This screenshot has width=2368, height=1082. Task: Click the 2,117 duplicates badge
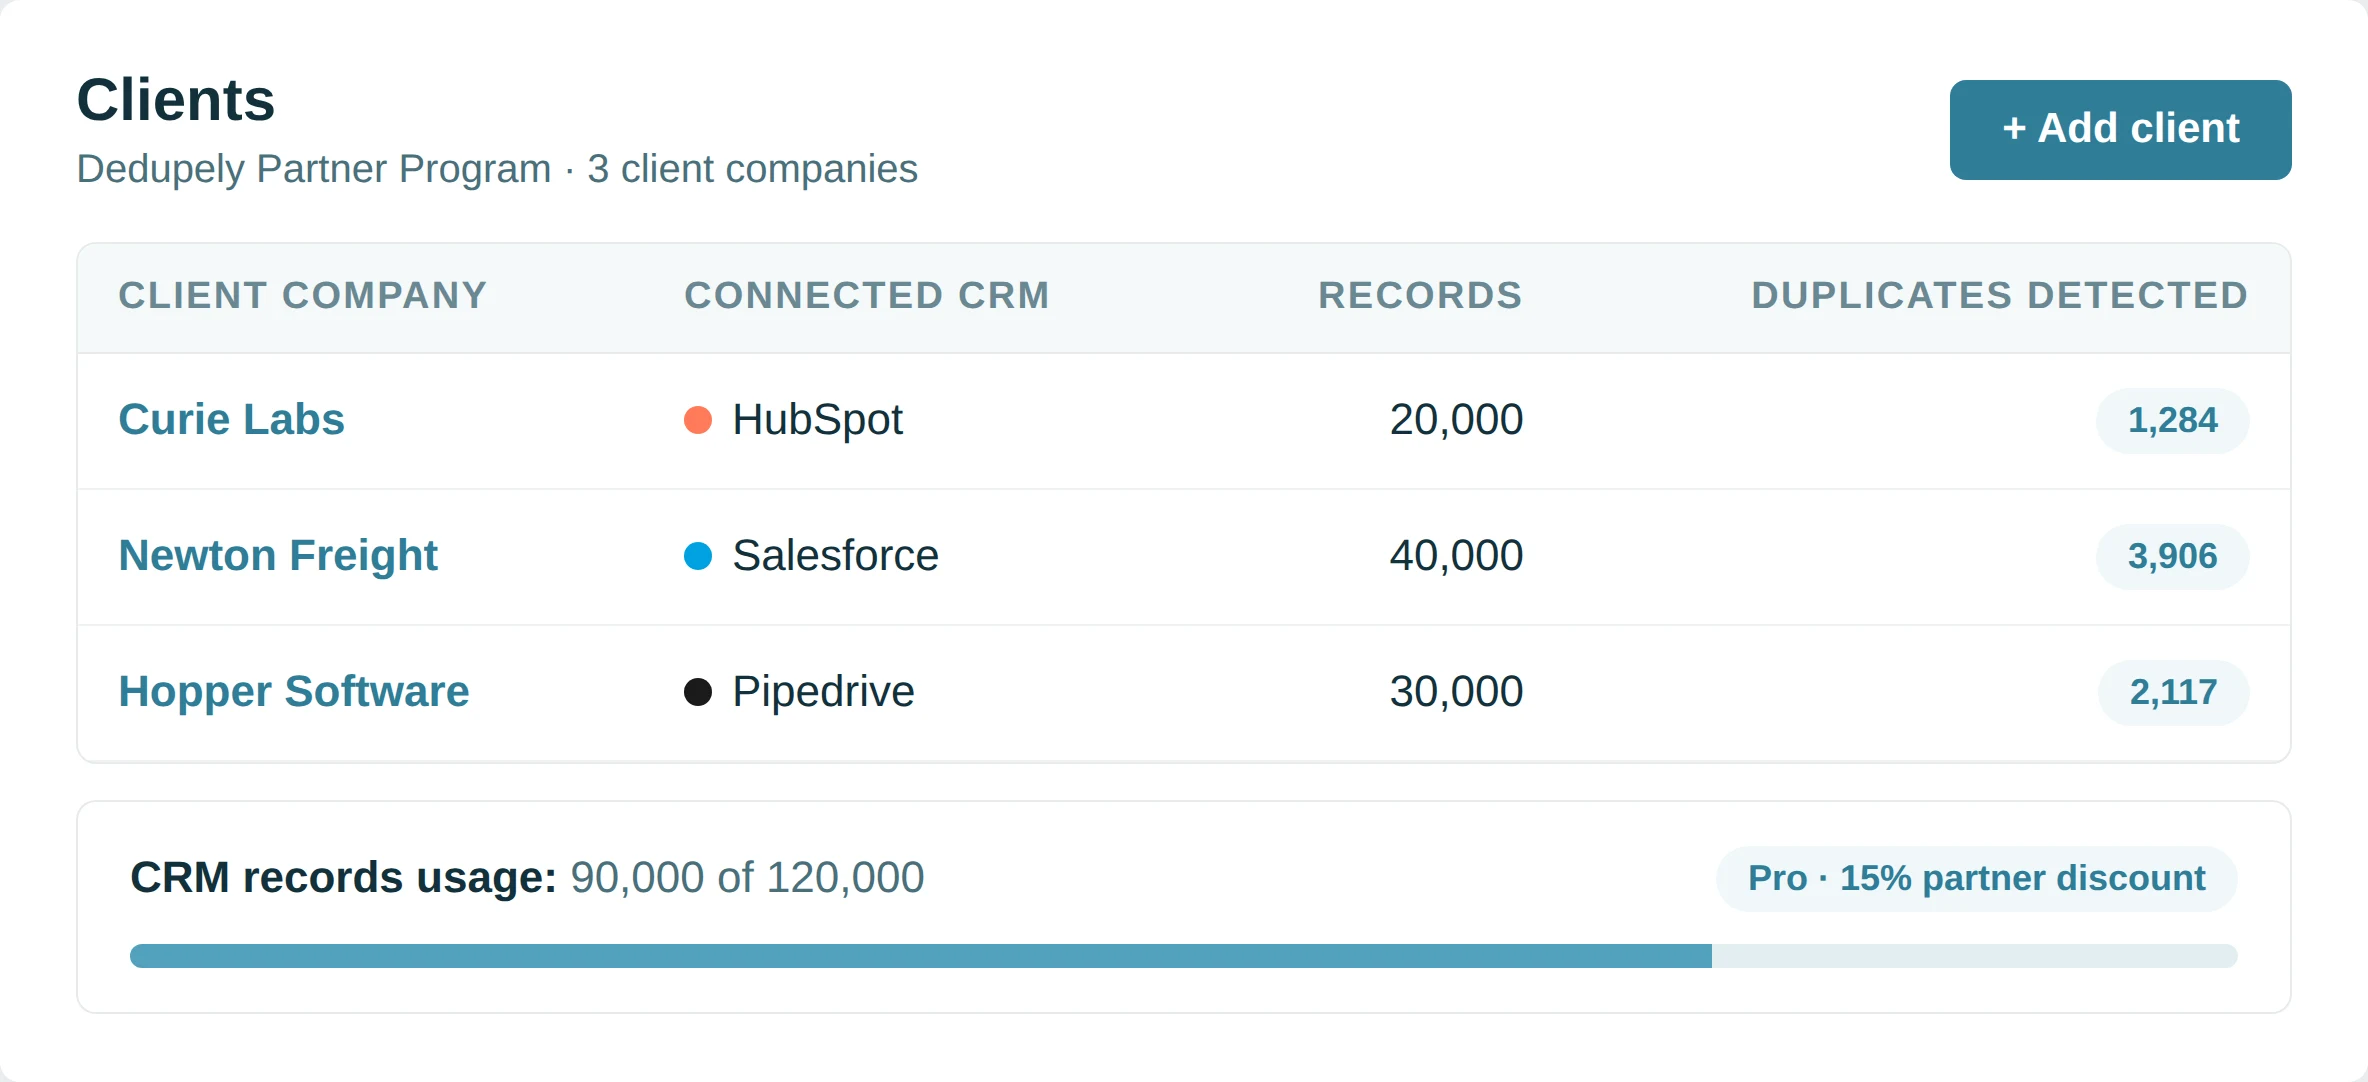click(2173, 693)
